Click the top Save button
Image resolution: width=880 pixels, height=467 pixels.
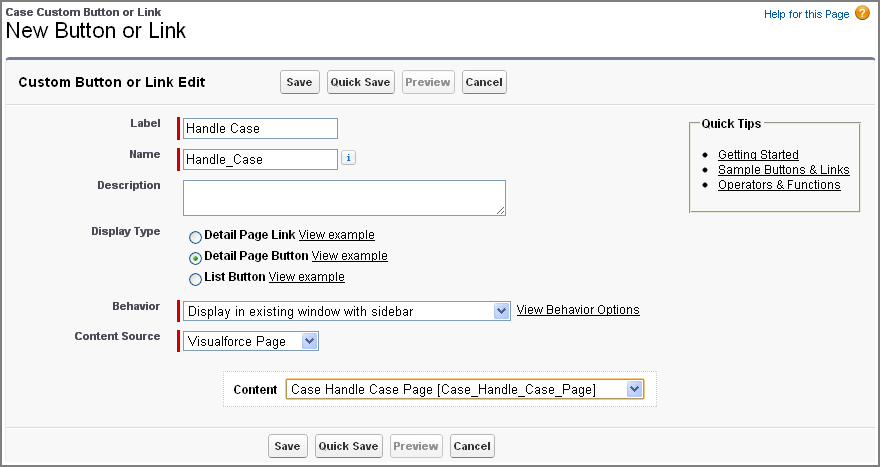(300, 82)
